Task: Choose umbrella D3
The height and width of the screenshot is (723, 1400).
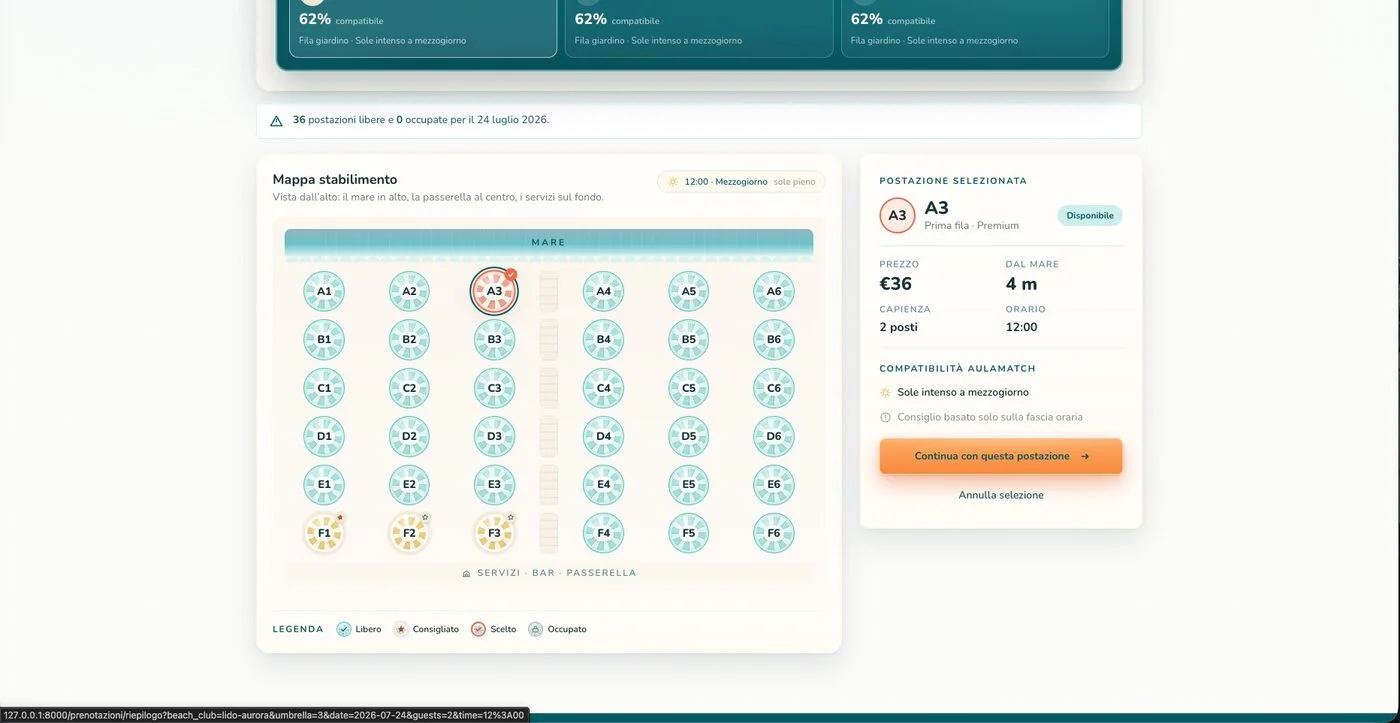Action: (x=494, y=437)
